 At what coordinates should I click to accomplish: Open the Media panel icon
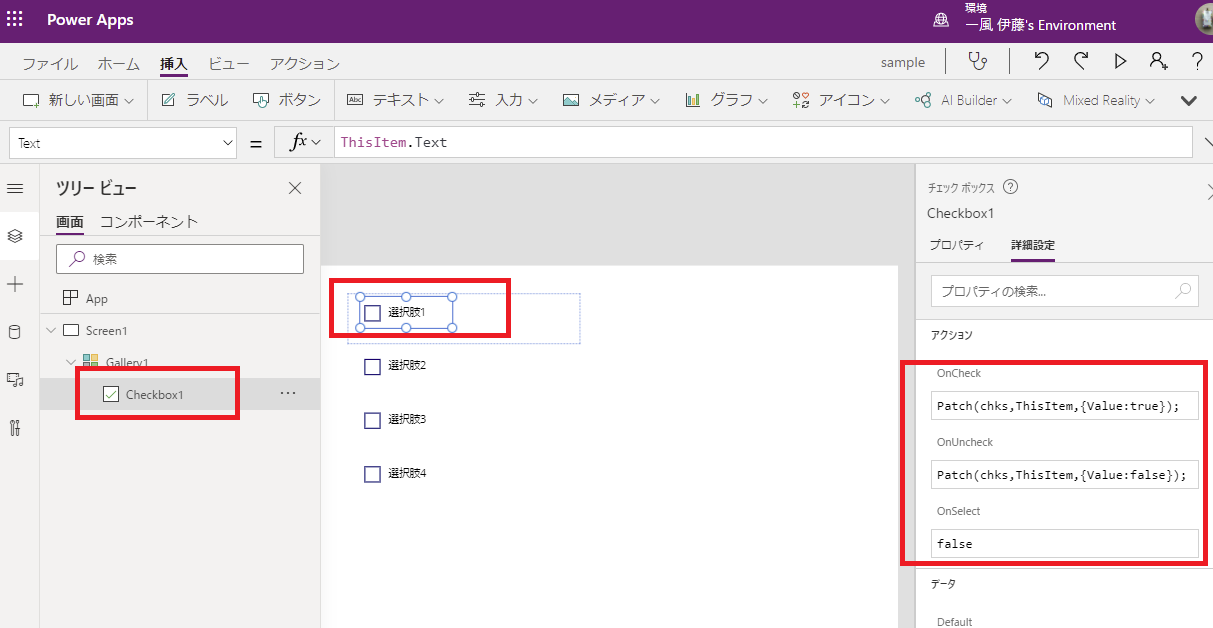point(15,380)
